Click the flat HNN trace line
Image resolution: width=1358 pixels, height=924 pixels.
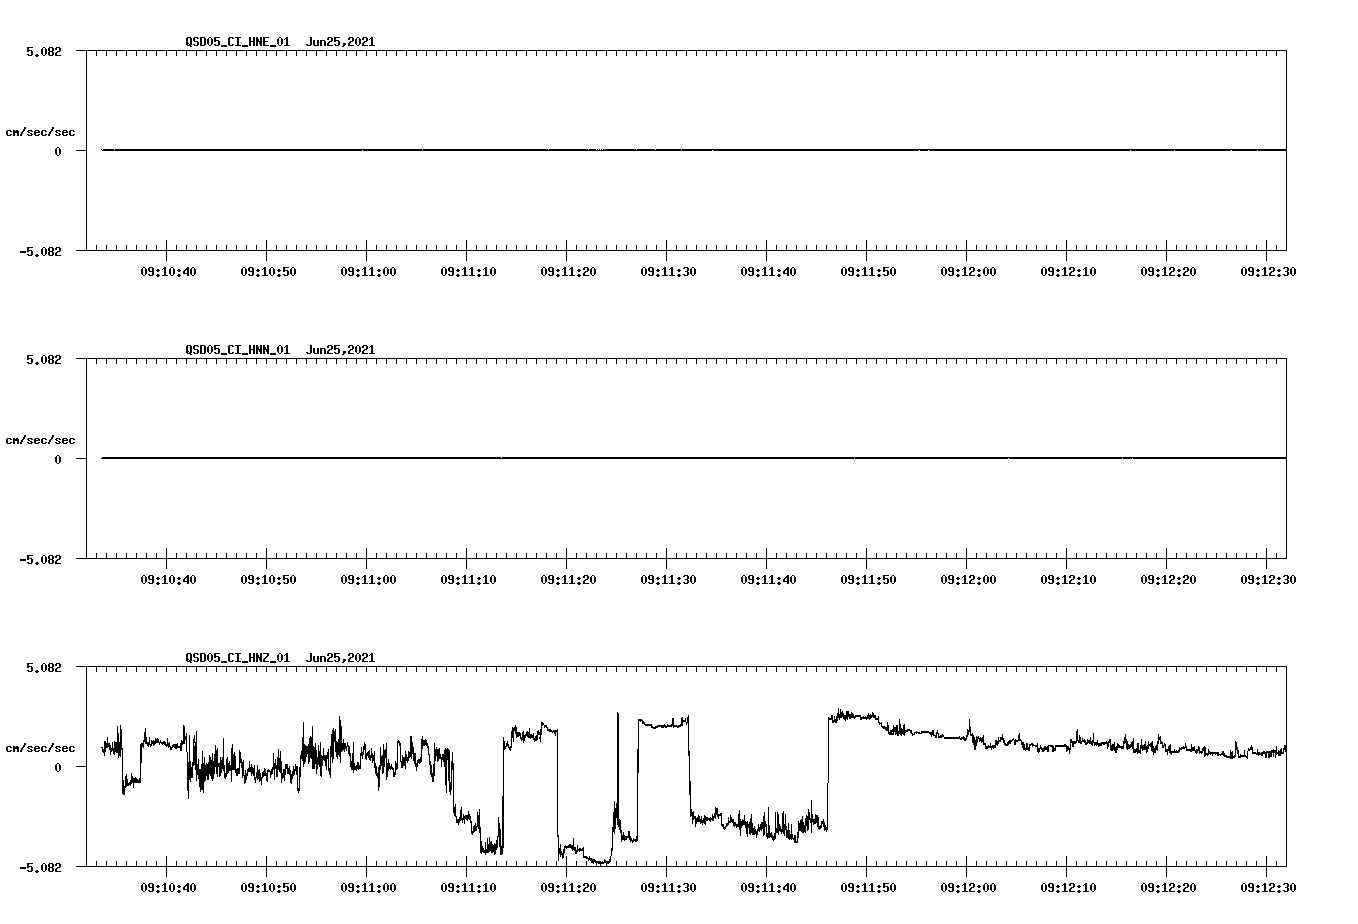[694, 458]
